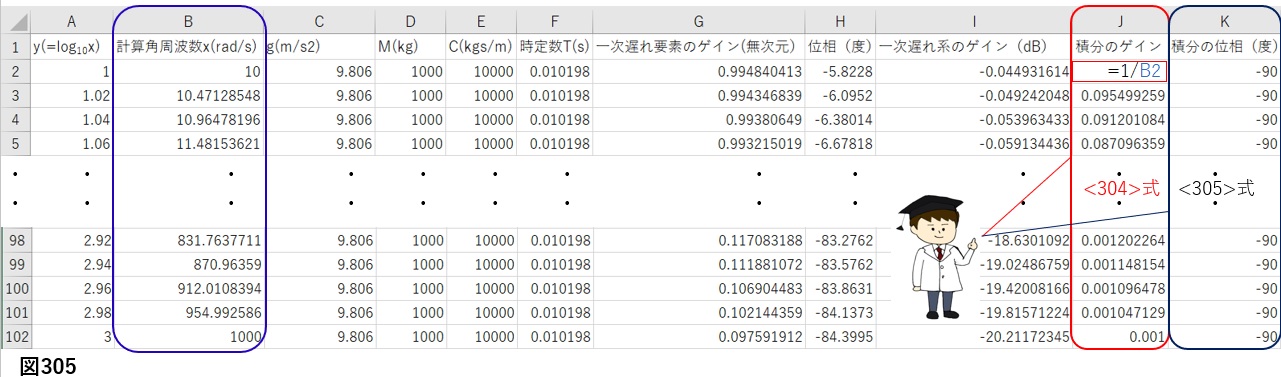Click the 位相（度） header cell
The image size is (1281, 377).
[x=840, y=47]
